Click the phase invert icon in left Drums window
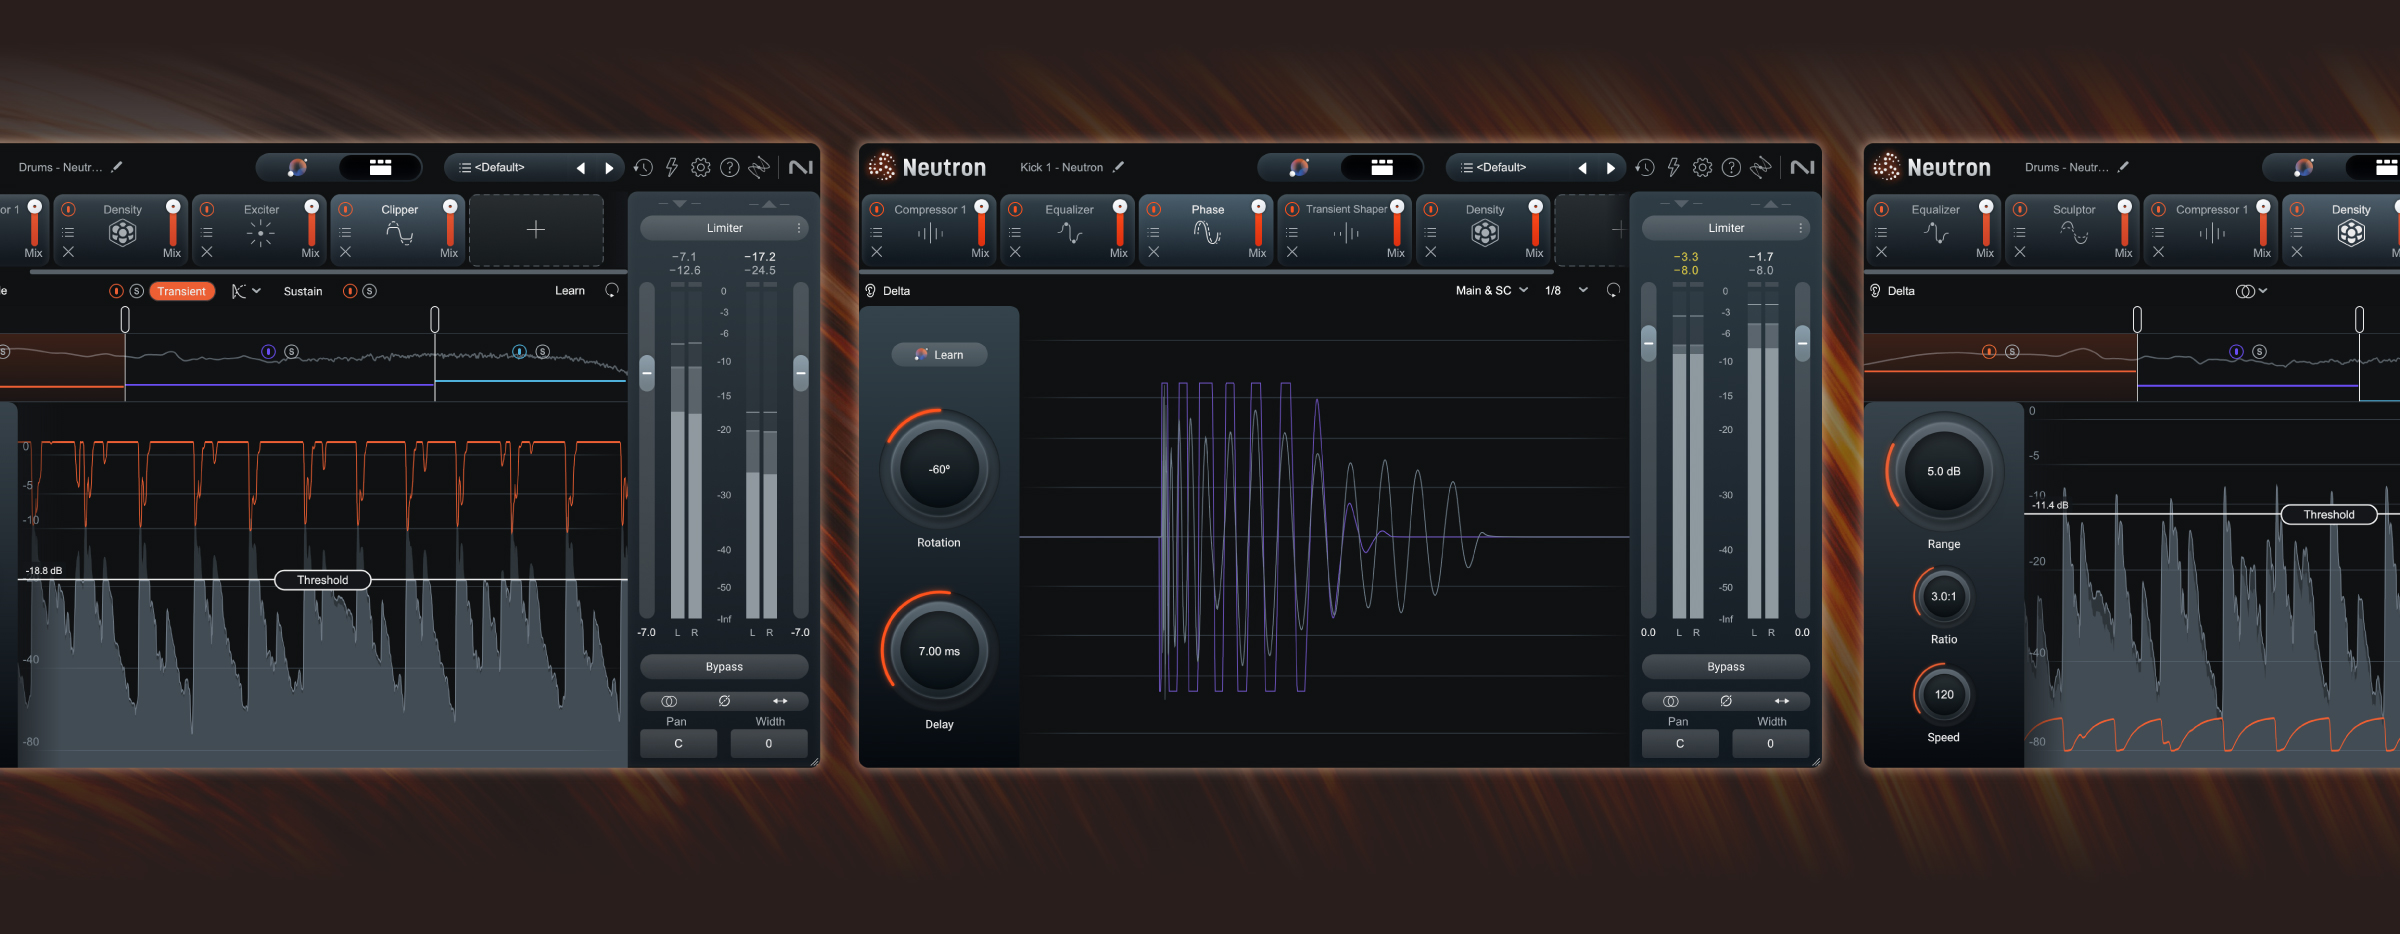Viewport: 2400px width, 934px height. click(x=724, y=701)
